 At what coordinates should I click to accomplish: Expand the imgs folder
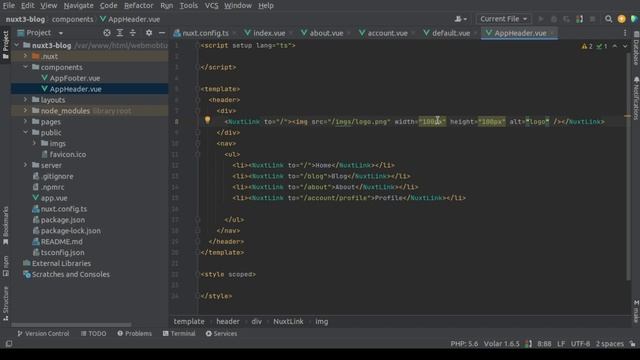[x=34, y=143]
